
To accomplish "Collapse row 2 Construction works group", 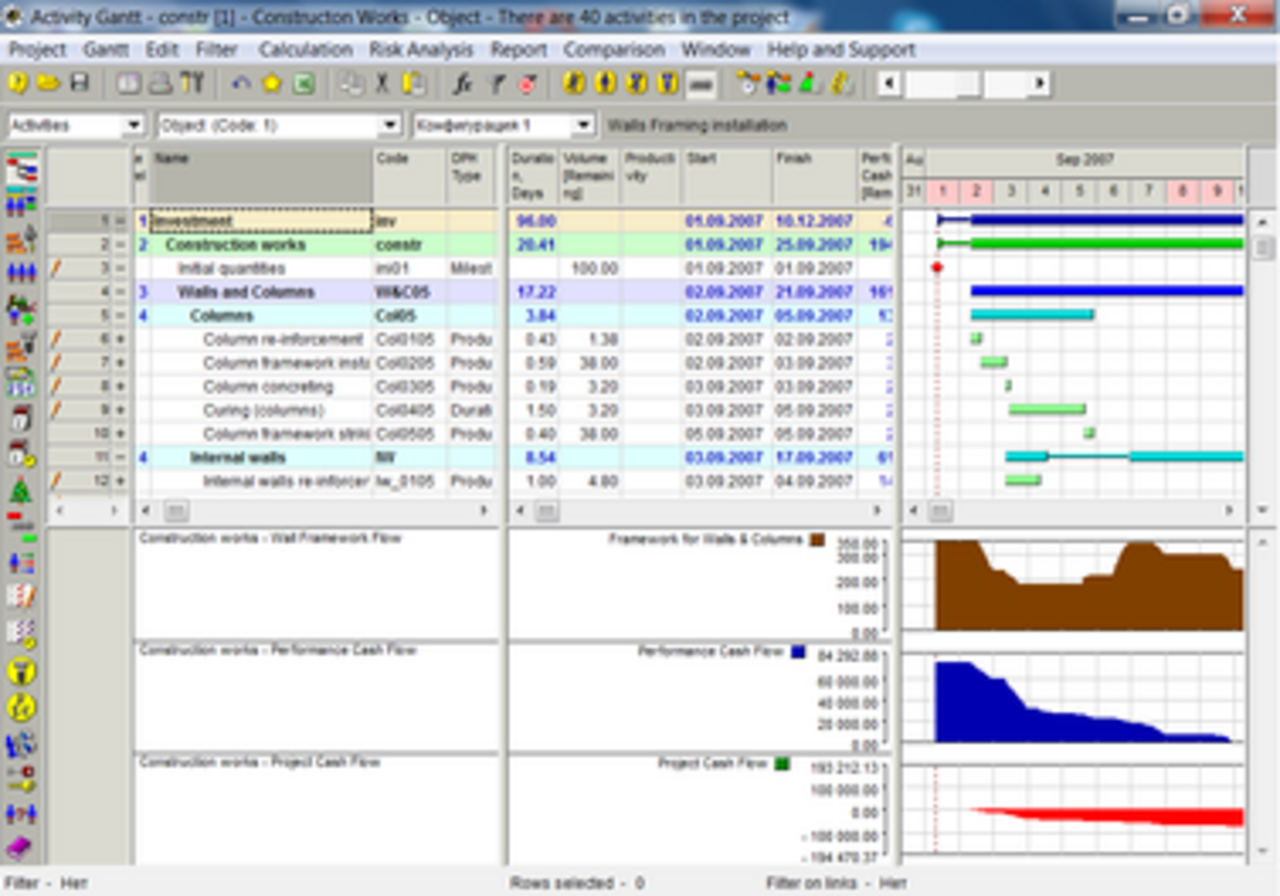I will coord(120,245).
